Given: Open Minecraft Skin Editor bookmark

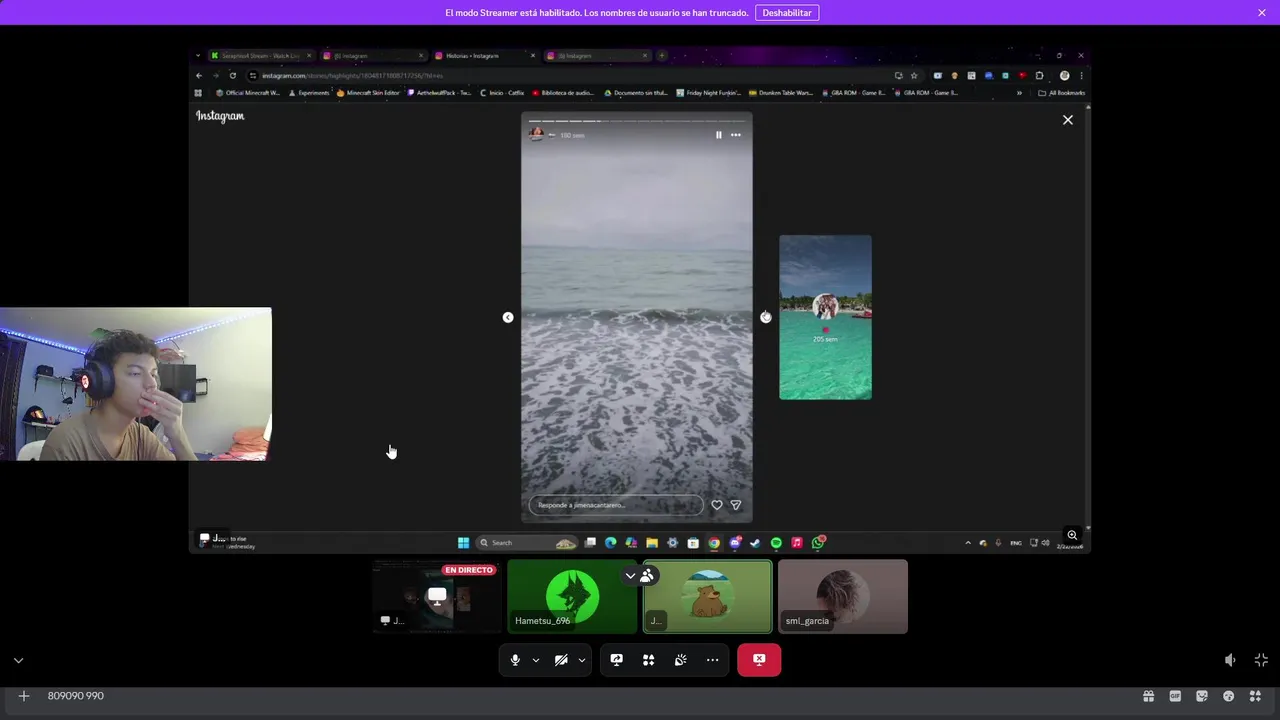Looking at the screenshot, I should click(x=368, y=93).
